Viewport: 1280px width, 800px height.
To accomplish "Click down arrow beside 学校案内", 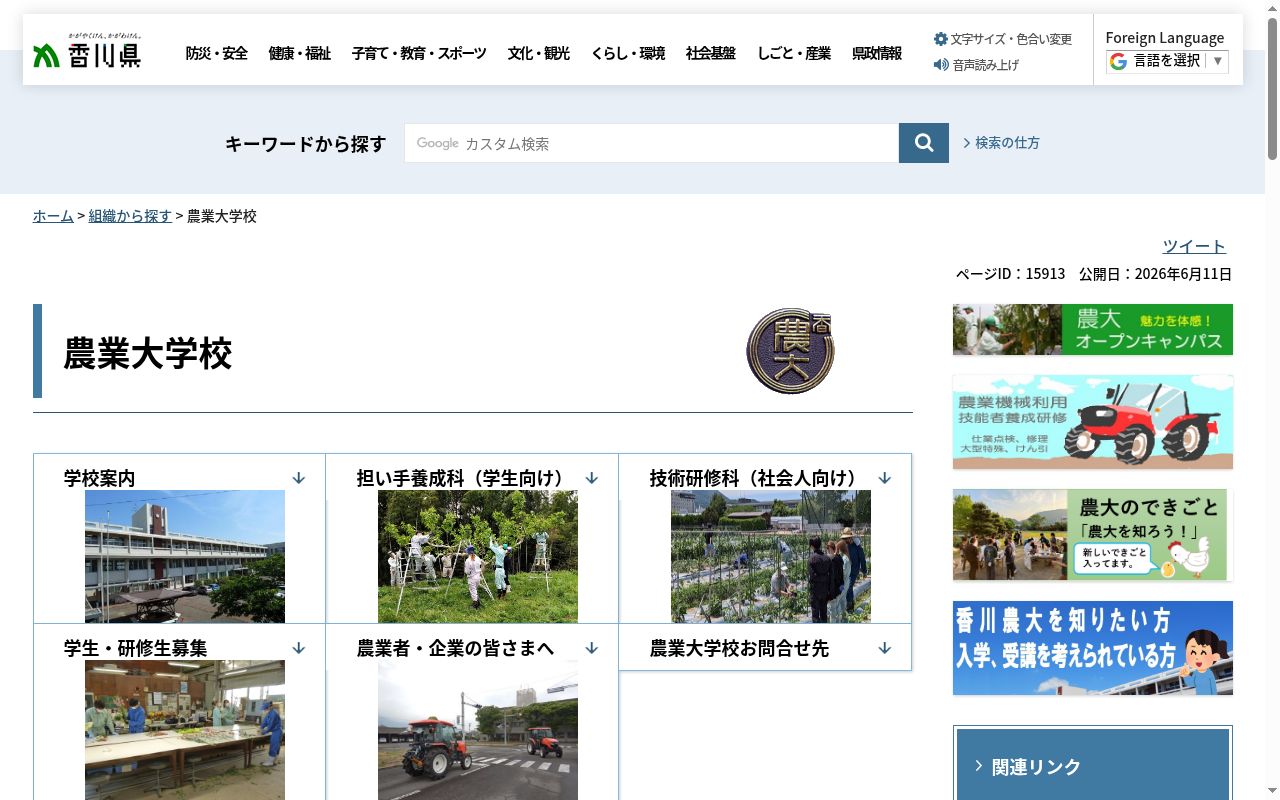I will (x=299, y=478).
